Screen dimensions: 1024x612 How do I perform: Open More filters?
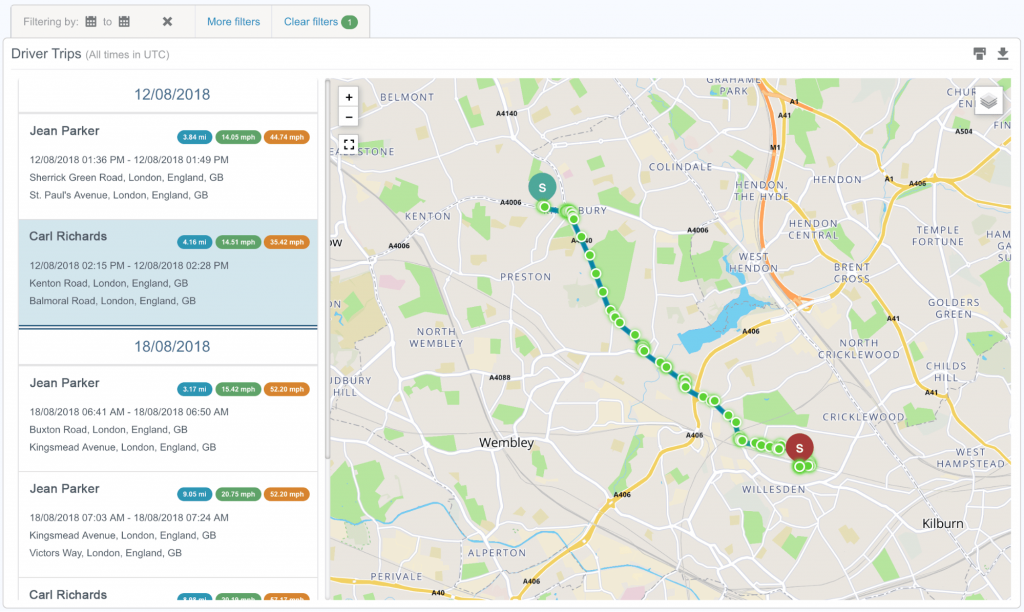(x=233, y=22)
